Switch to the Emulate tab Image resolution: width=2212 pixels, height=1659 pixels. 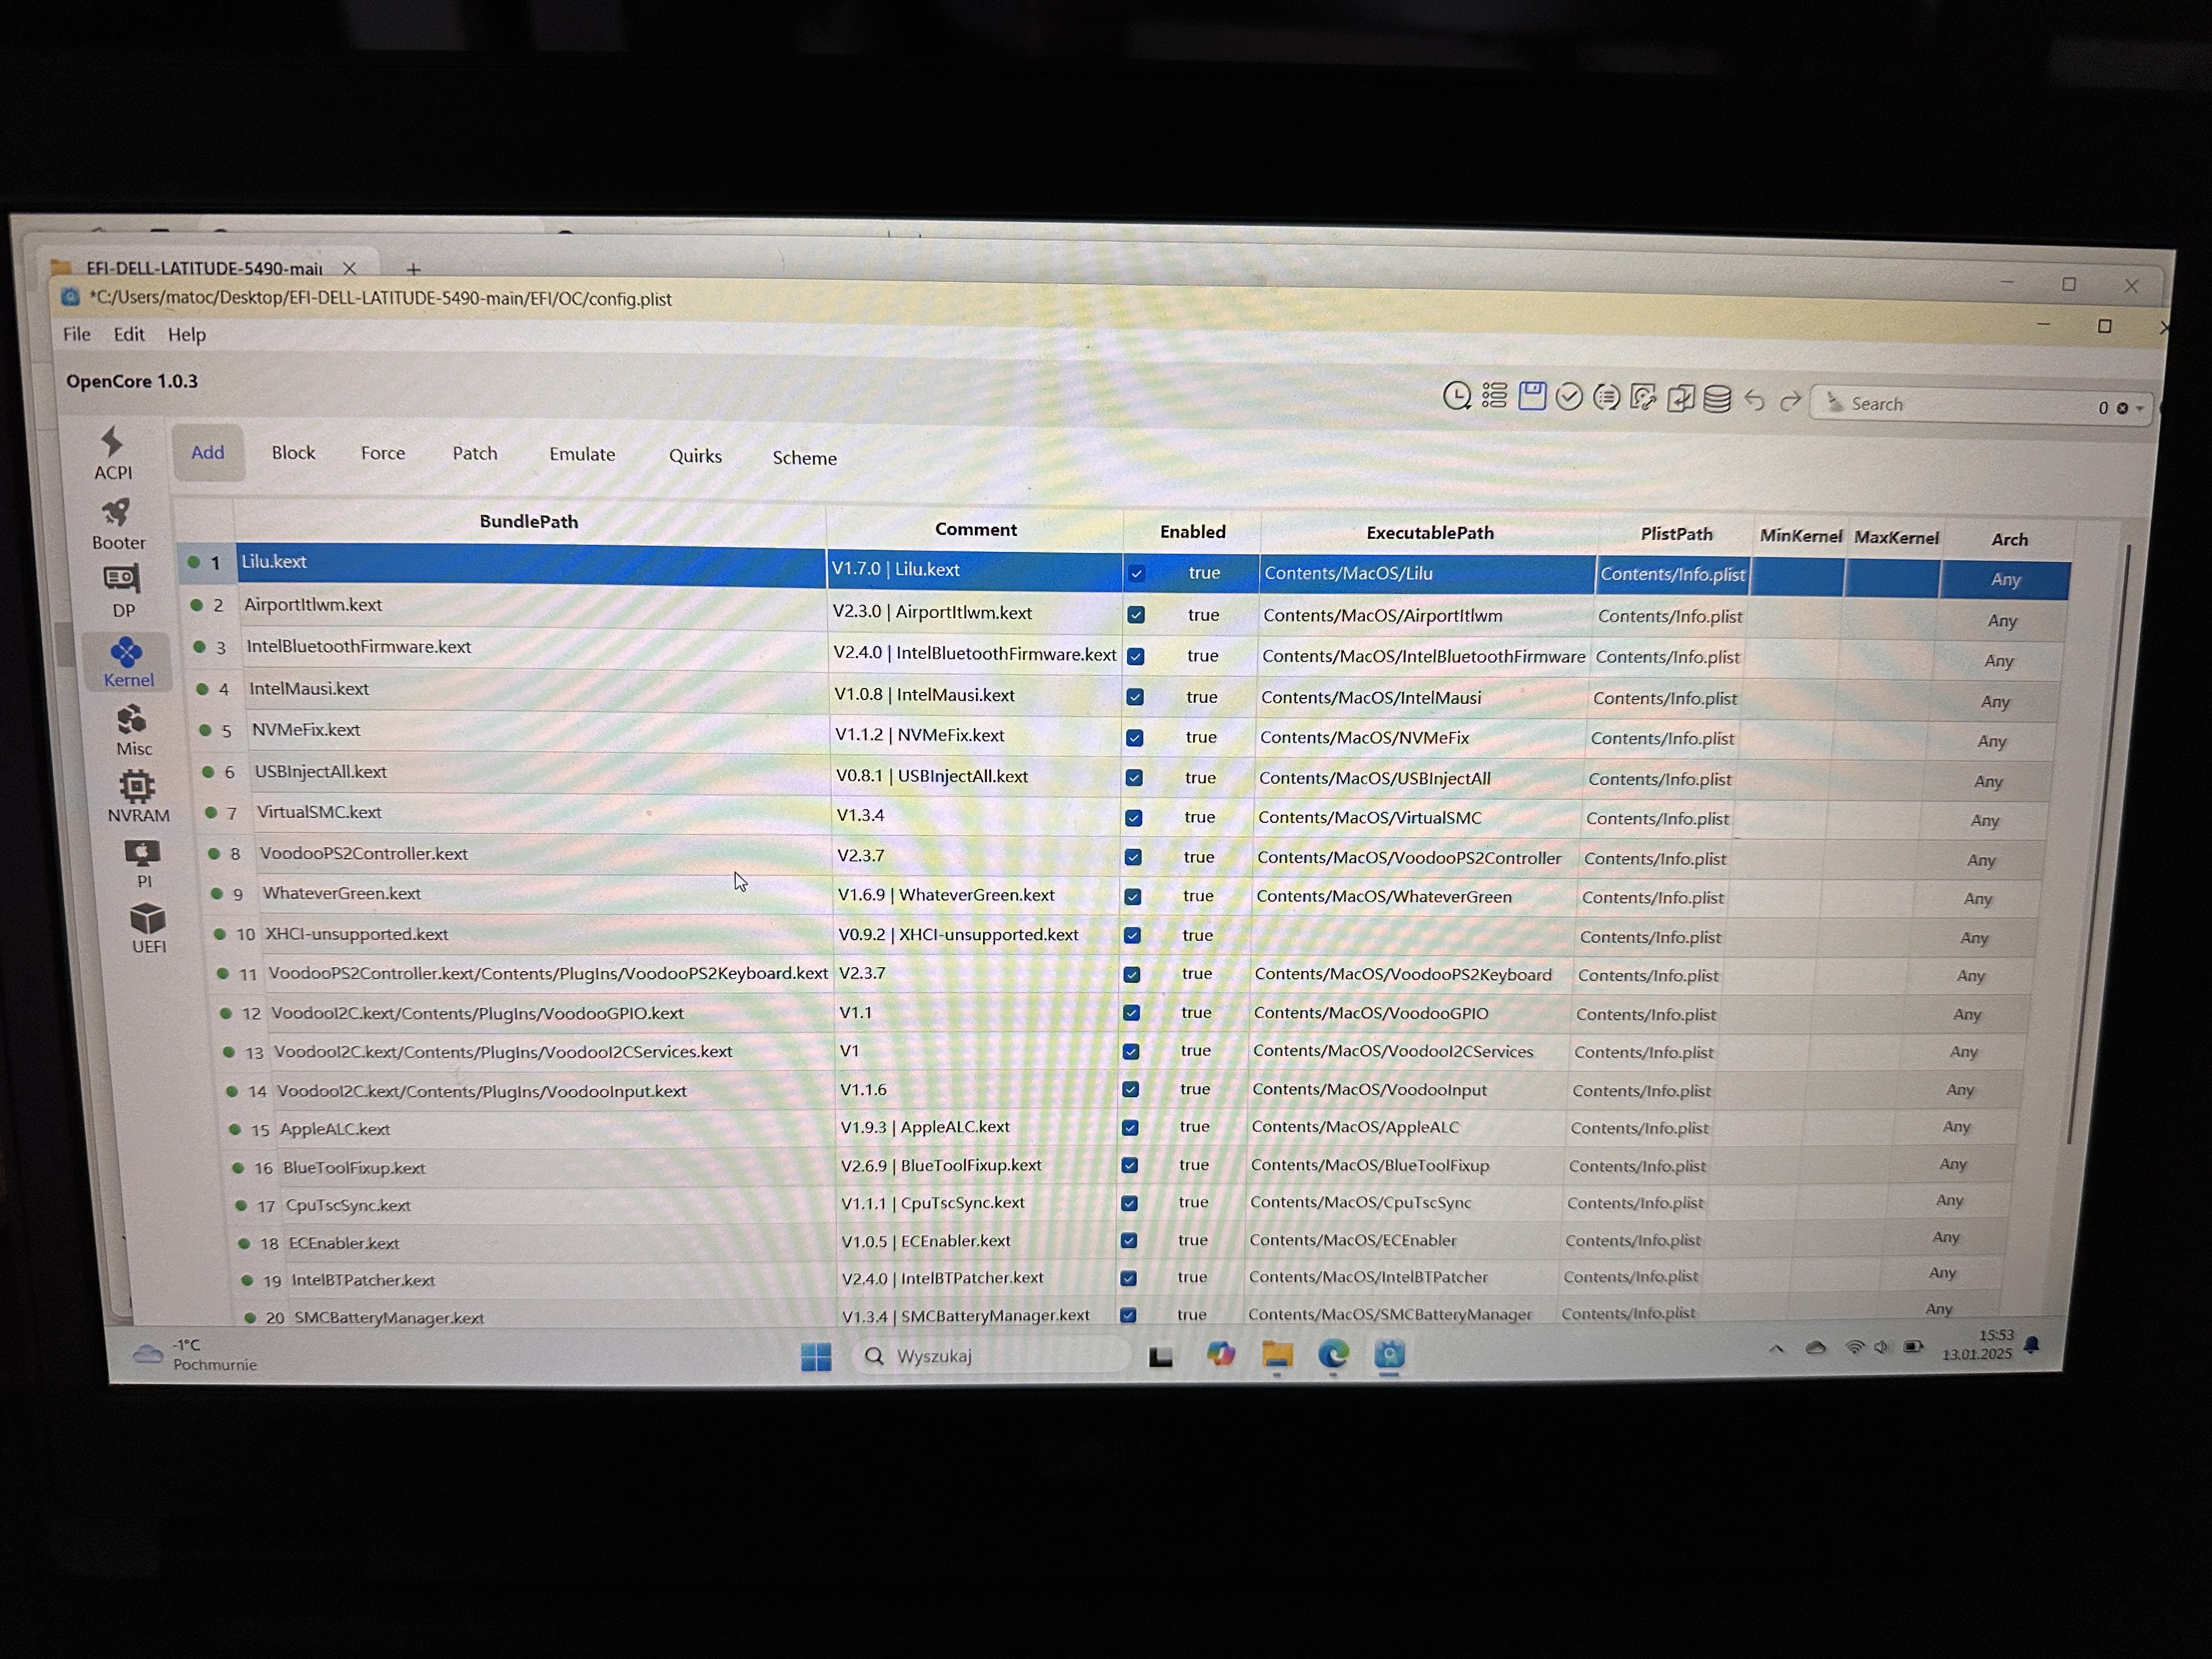(582, 454)
